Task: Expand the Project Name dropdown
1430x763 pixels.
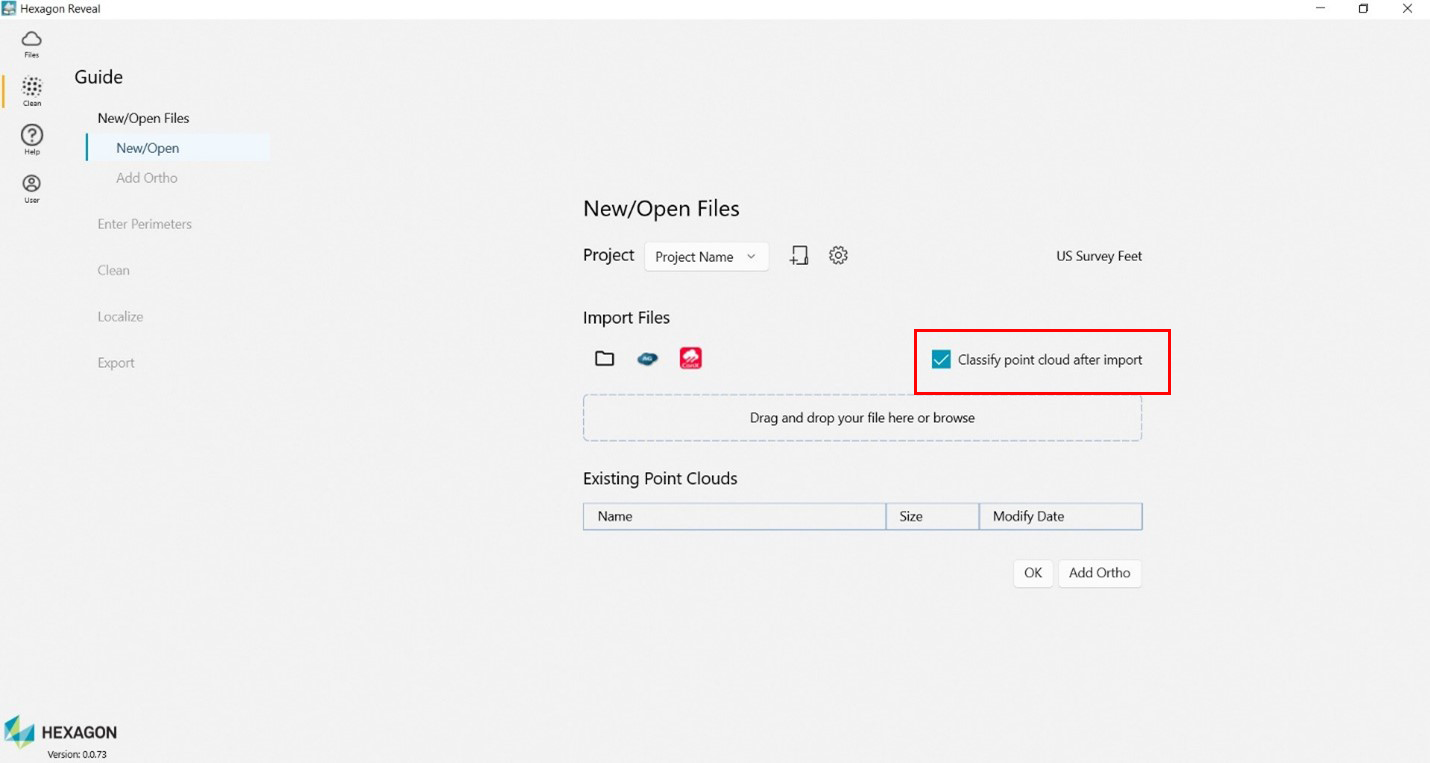Action: (706, 257)
